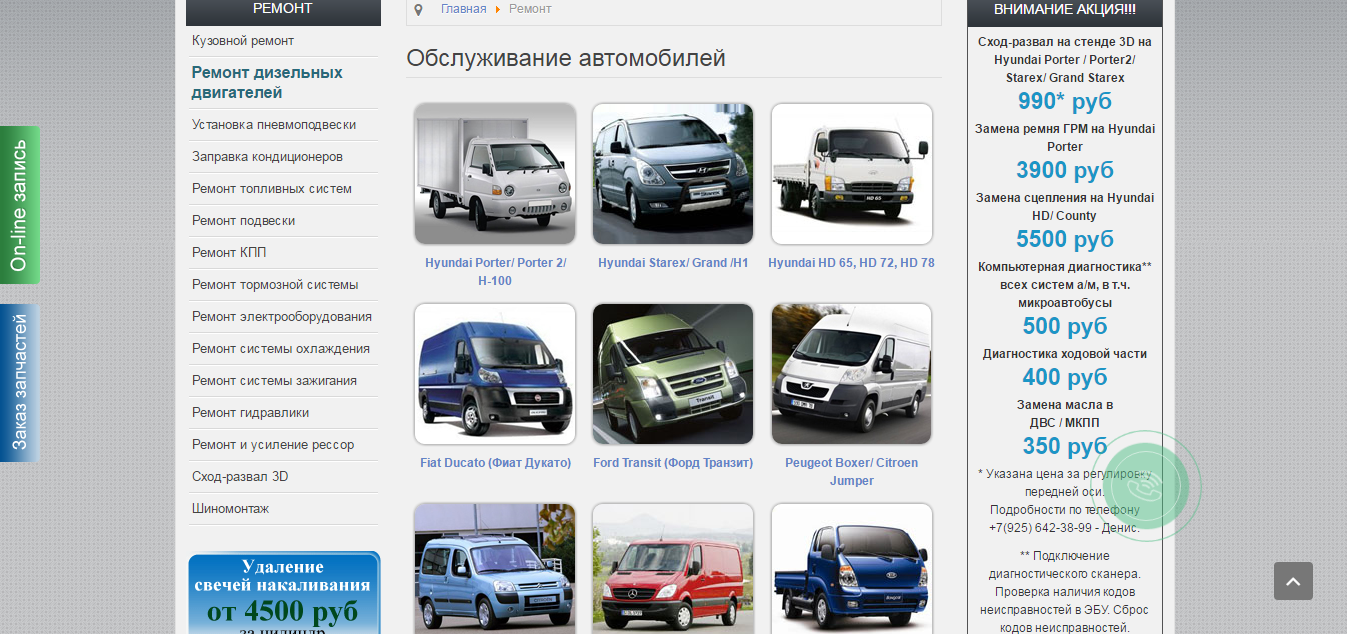Click the Hyundai Porter truck thumbnail
Screen dimensions: 1347x634
(495, 174)
